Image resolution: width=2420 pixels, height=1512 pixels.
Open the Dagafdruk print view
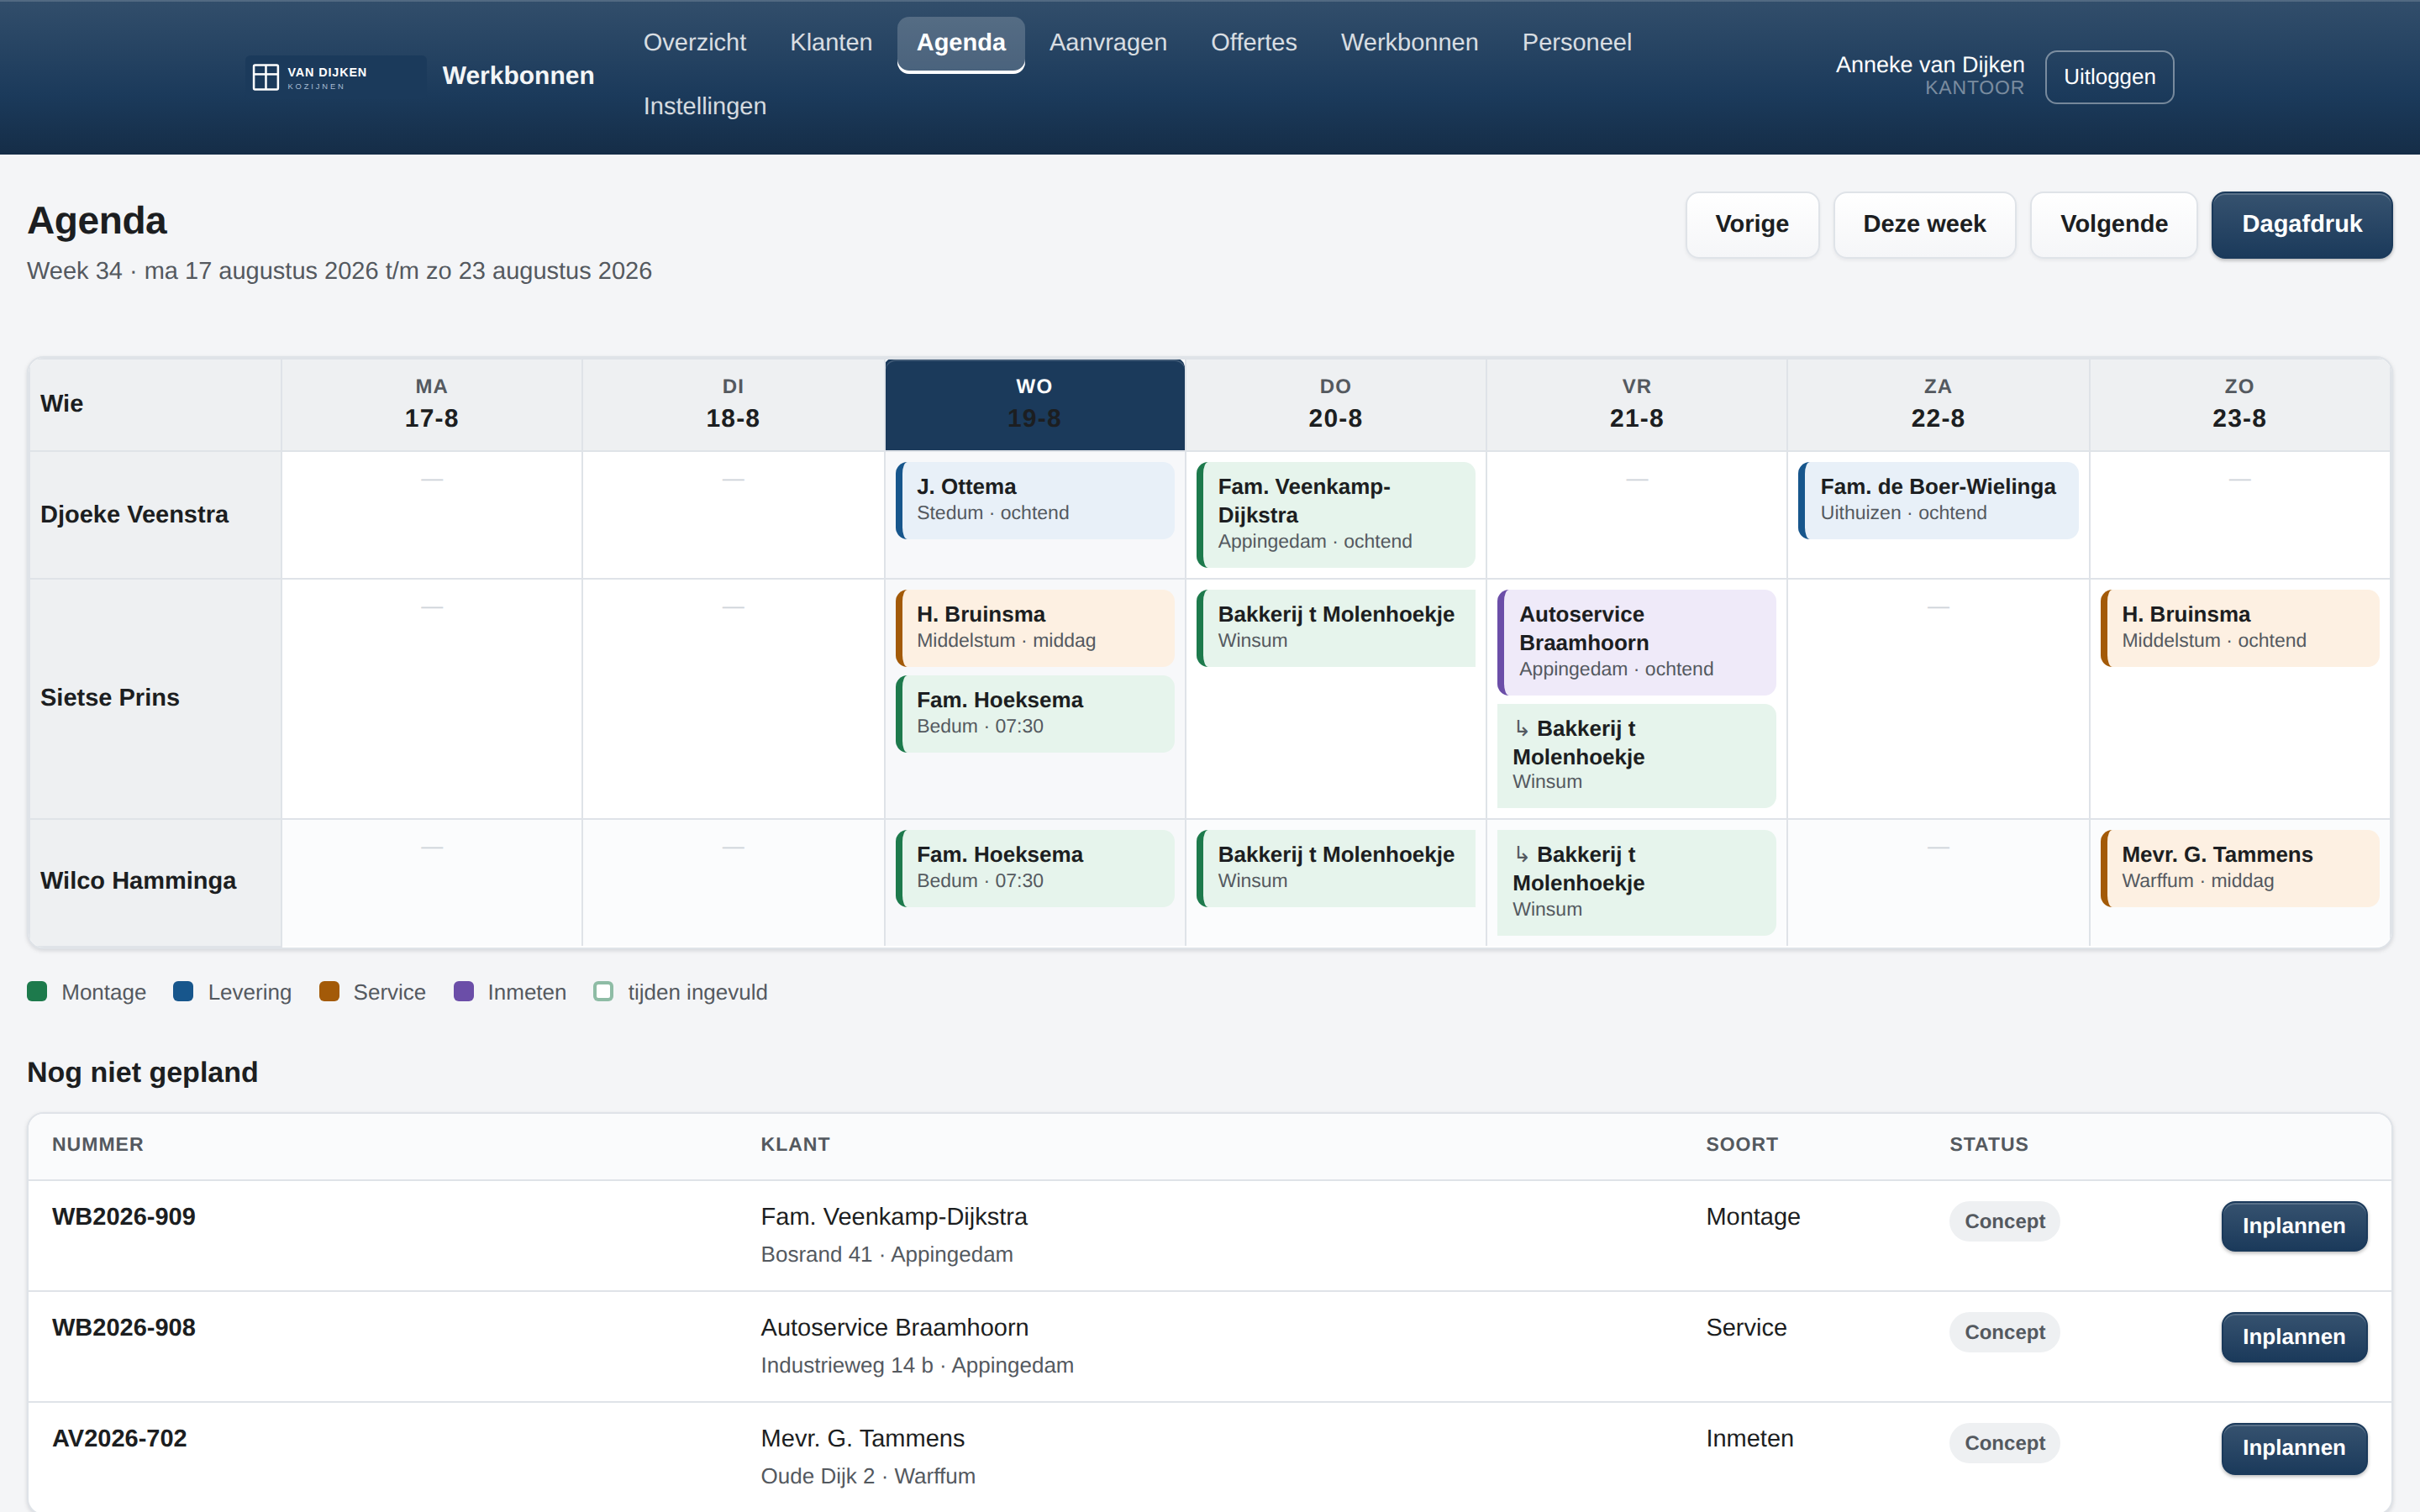tap(2302, 224)
